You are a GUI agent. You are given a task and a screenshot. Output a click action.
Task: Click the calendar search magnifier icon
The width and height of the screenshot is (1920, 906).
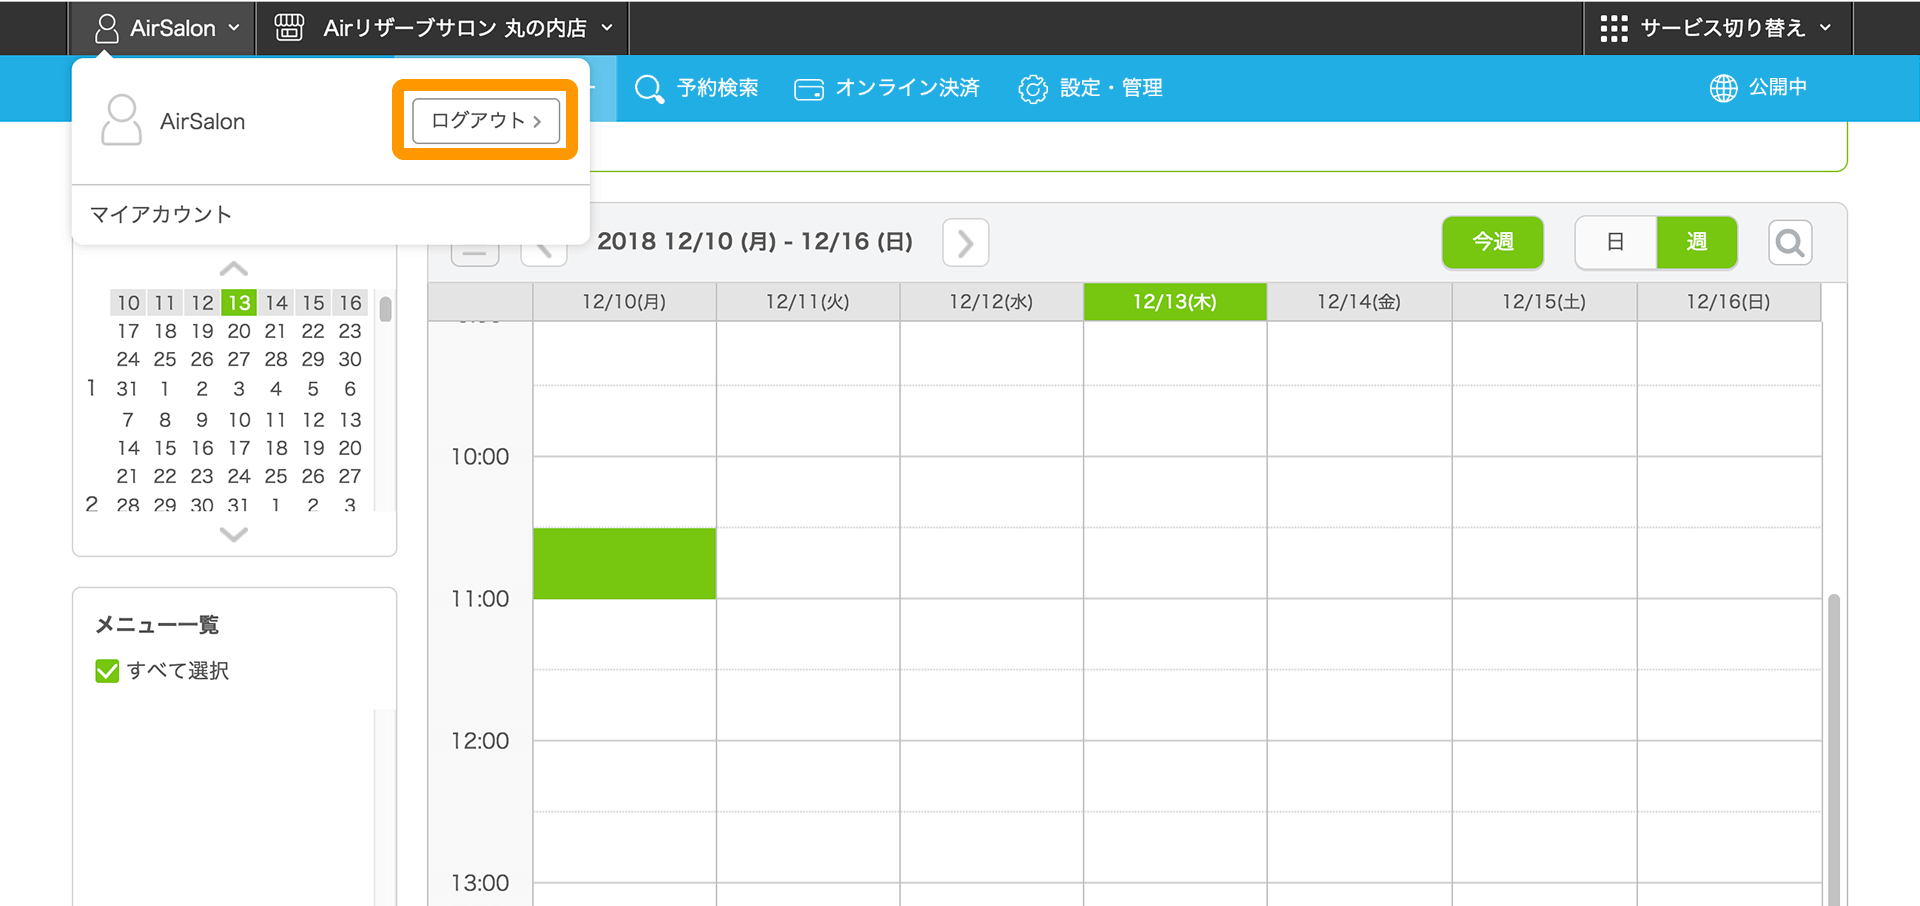(x=1789, y=243)
